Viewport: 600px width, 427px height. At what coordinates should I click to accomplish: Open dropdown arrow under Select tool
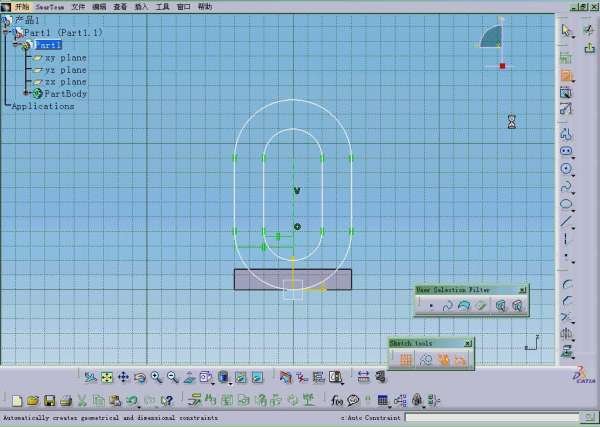click(573, 37)
